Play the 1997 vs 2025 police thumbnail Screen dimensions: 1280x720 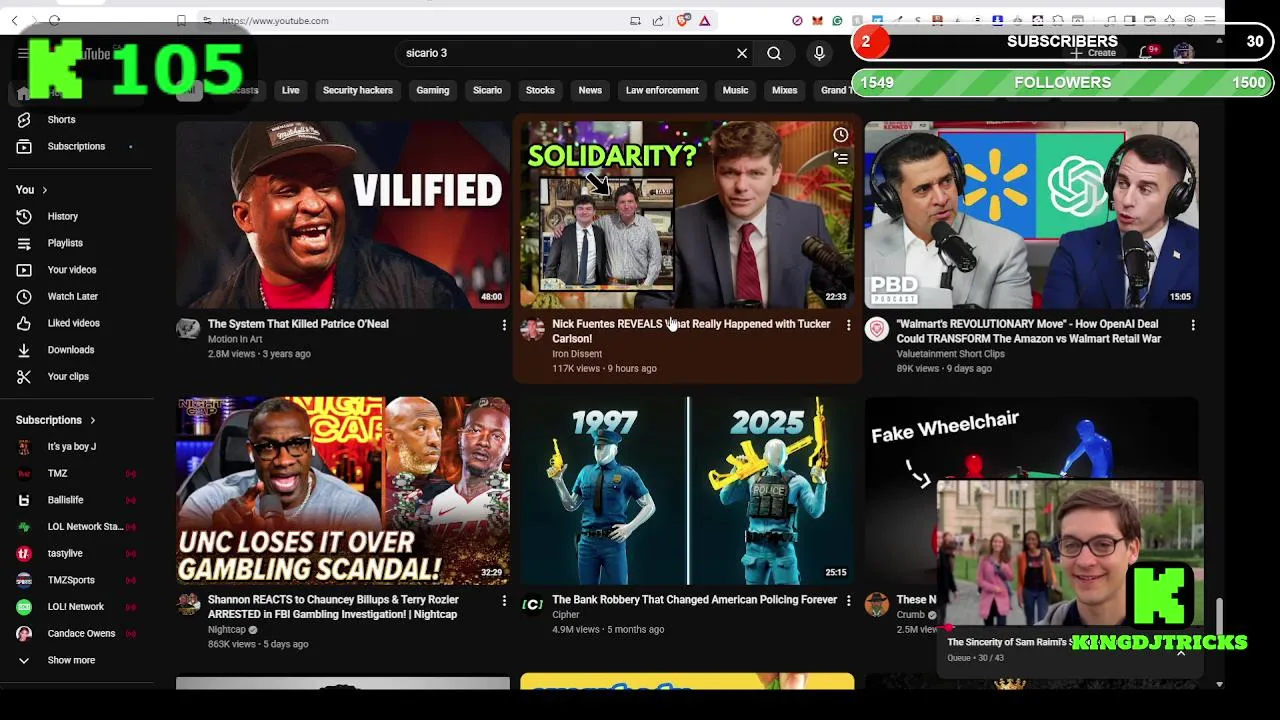687,491
